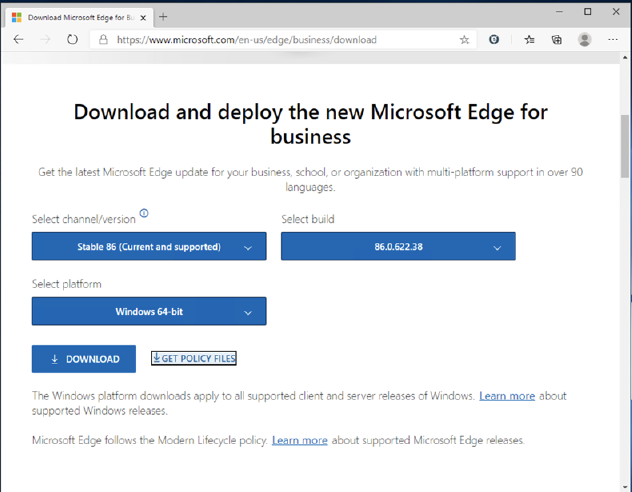Open Settings and more menu
The image size is (632, 492).
point(613,39)
